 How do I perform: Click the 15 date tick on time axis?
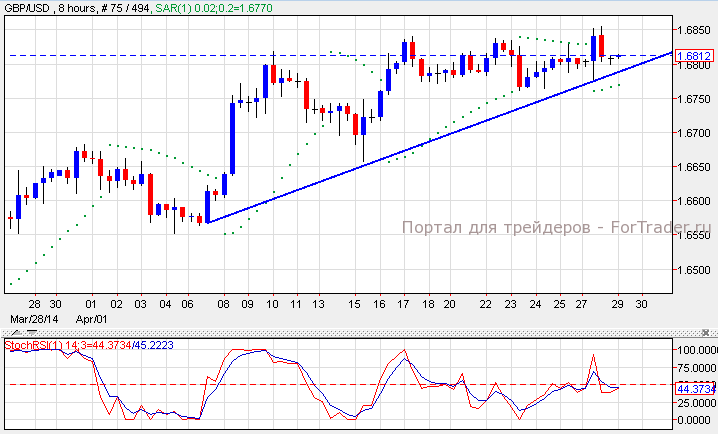[x=354, y=304]
